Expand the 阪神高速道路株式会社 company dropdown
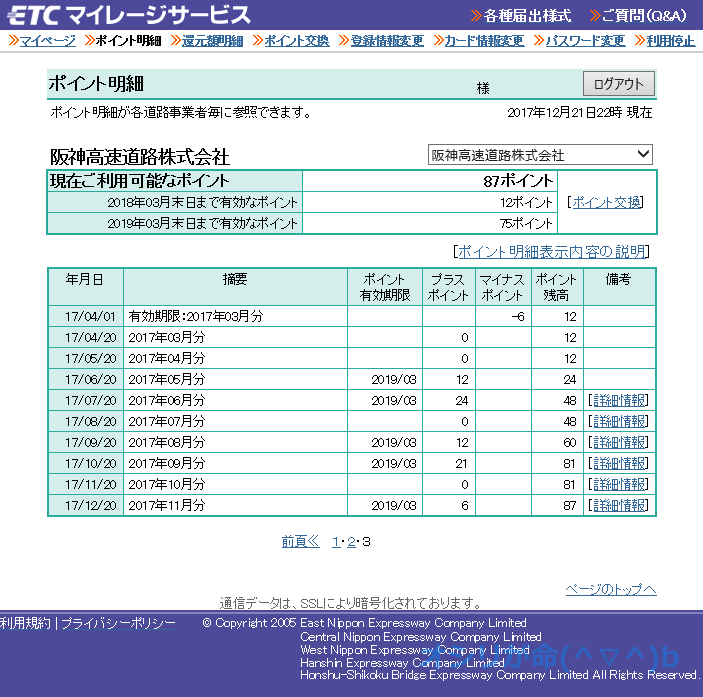 pyautogui.click(x=540, y=155)
